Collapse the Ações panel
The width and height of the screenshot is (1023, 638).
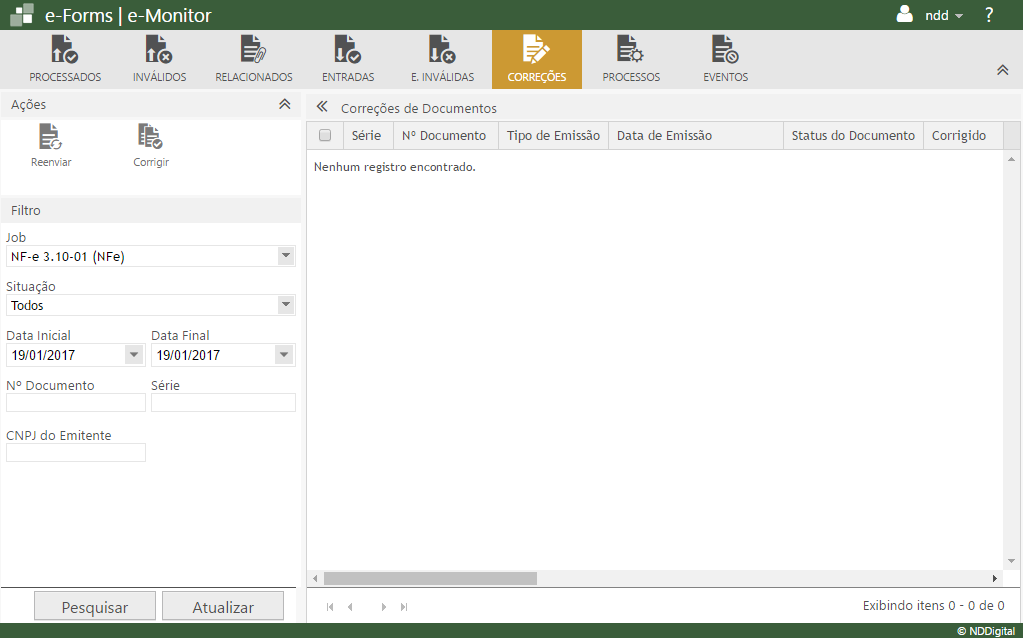(284, 104)
